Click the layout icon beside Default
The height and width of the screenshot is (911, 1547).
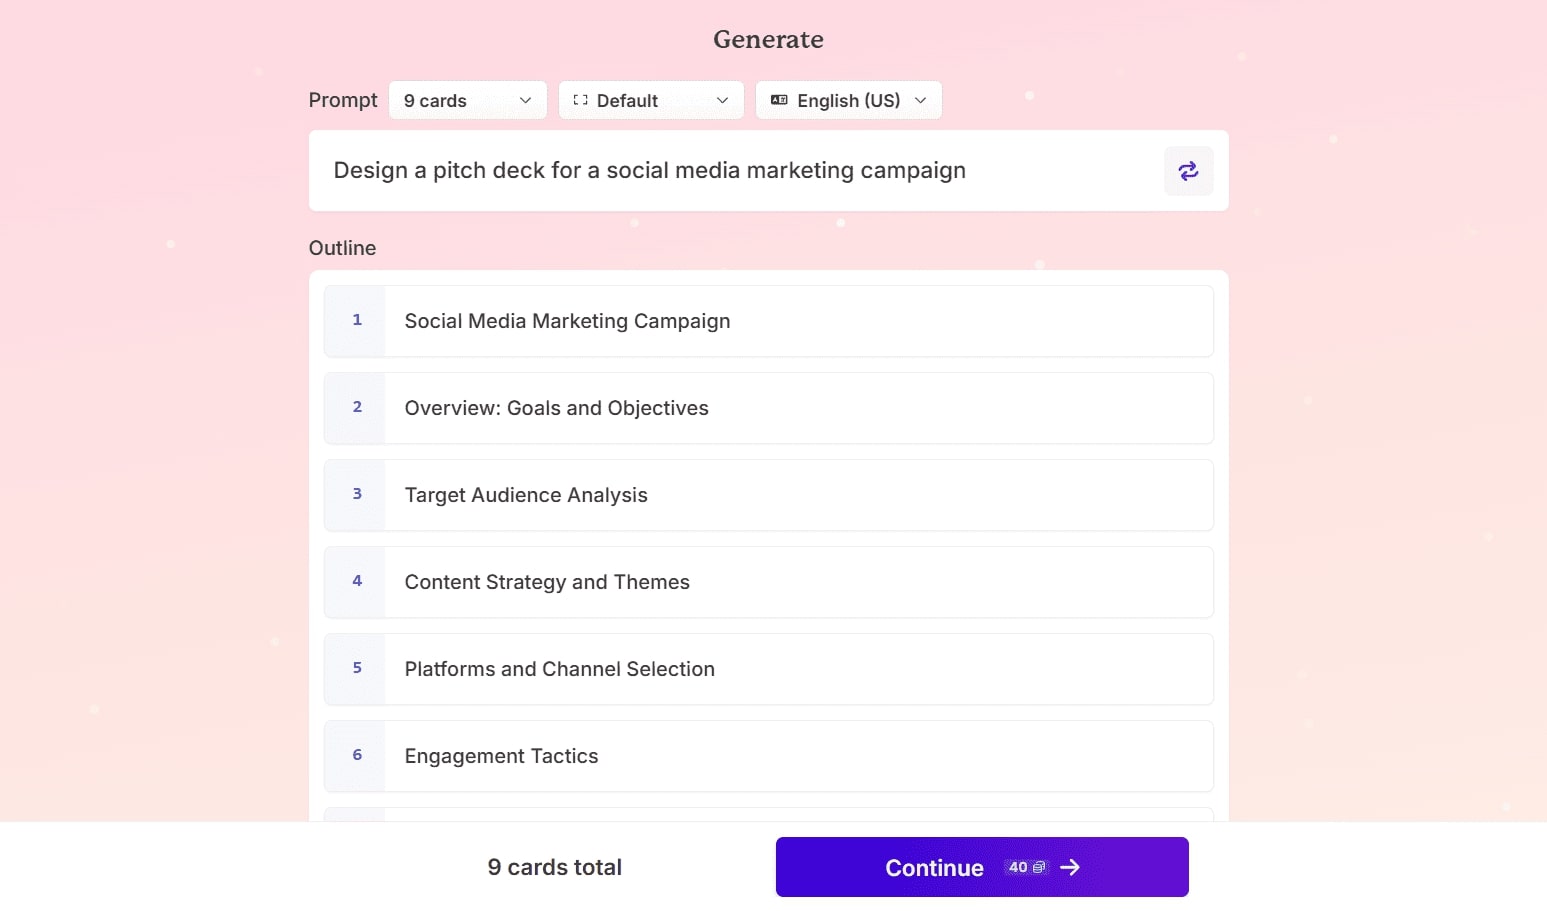click(x=580, y=100)
